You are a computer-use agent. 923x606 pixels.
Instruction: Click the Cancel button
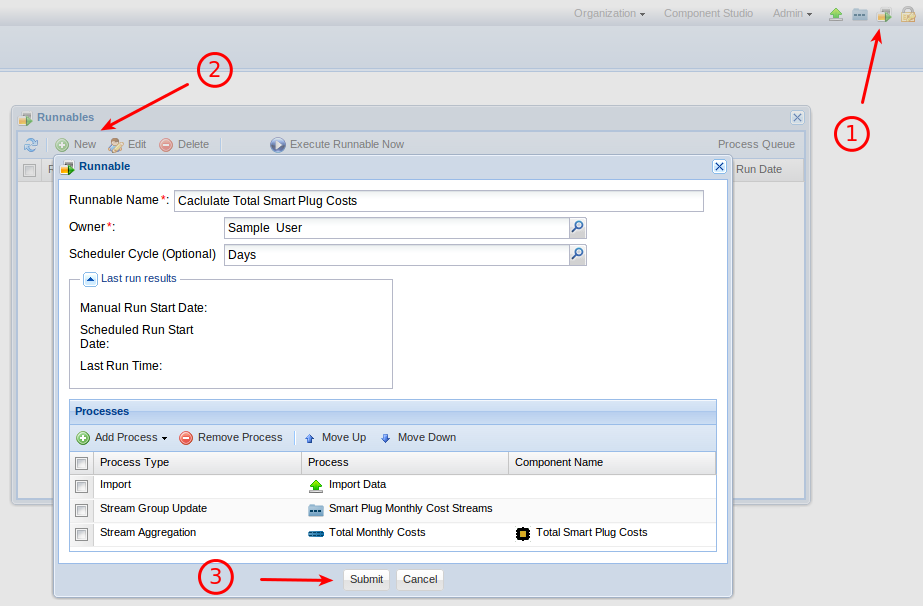tap(420, 580)
